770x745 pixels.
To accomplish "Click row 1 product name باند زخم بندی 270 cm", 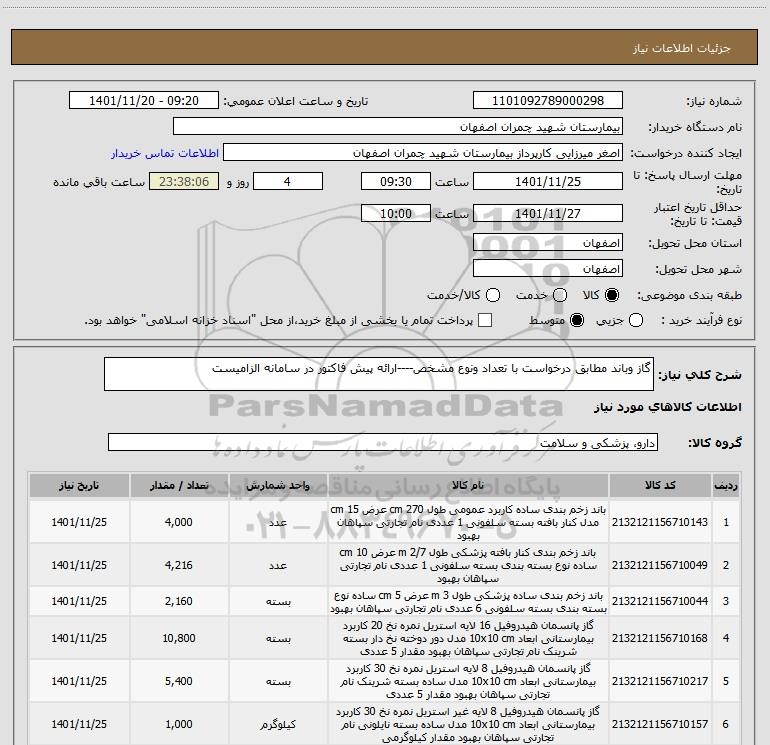I will pos(468,522).
